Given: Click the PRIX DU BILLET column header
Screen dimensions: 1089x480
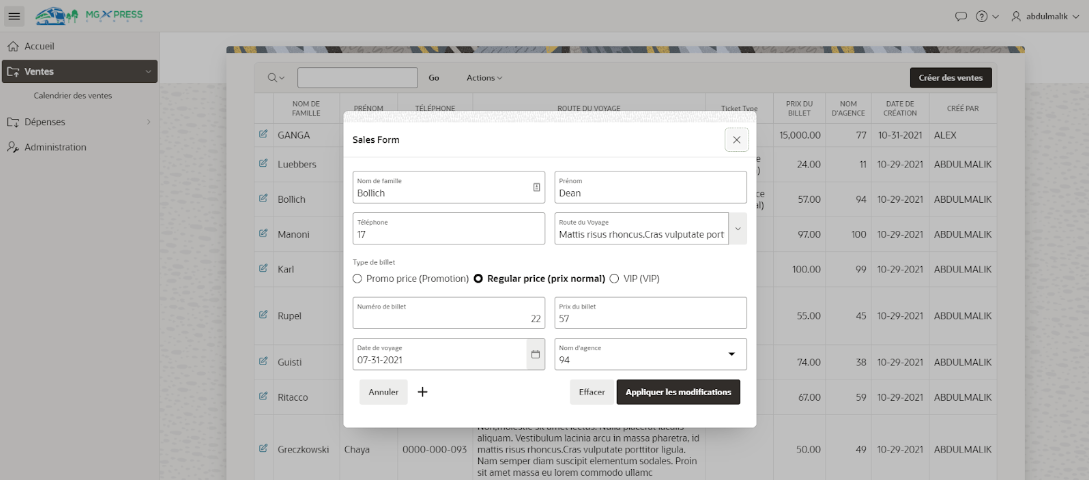Looking at the screenshot, I should tap(799, 108).
